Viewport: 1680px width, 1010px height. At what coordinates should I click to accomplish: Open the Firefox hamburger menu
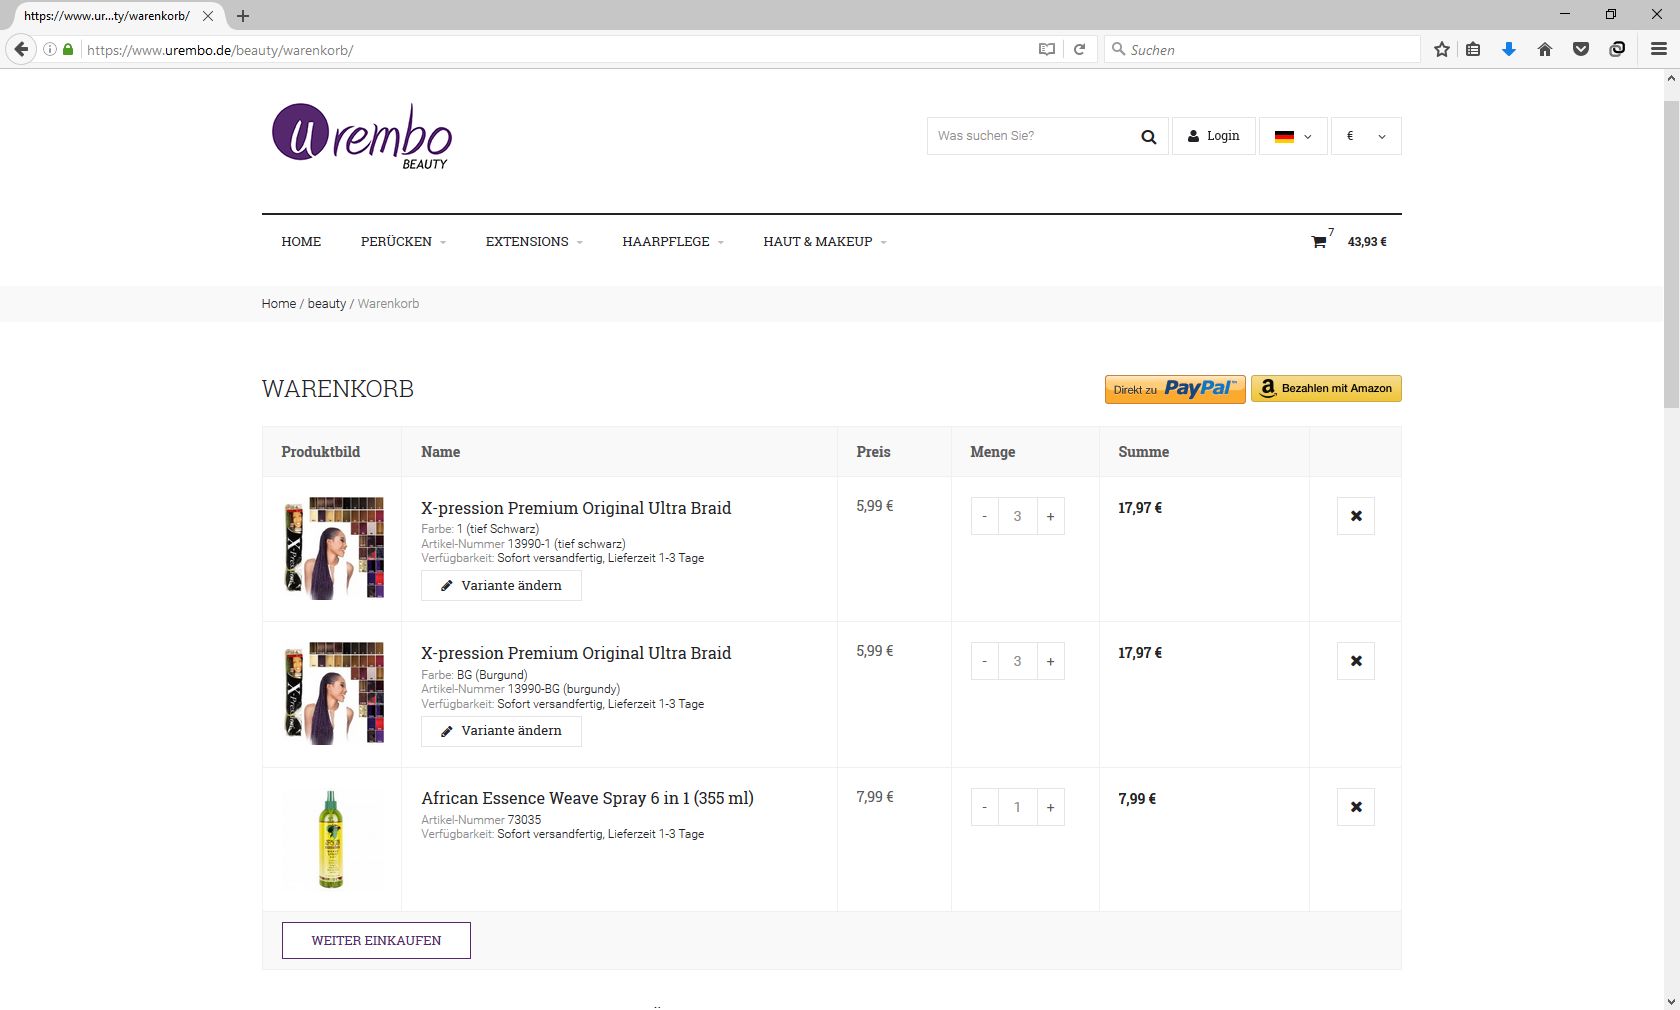1659,49
